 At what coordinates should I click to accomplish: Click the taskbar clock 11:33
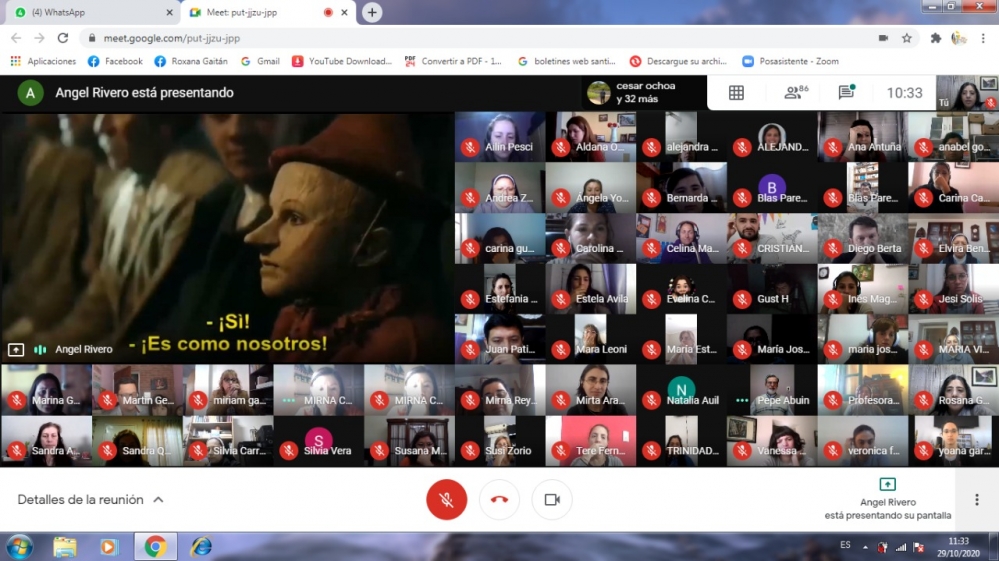pyautogui.click(x=958, y=547)
